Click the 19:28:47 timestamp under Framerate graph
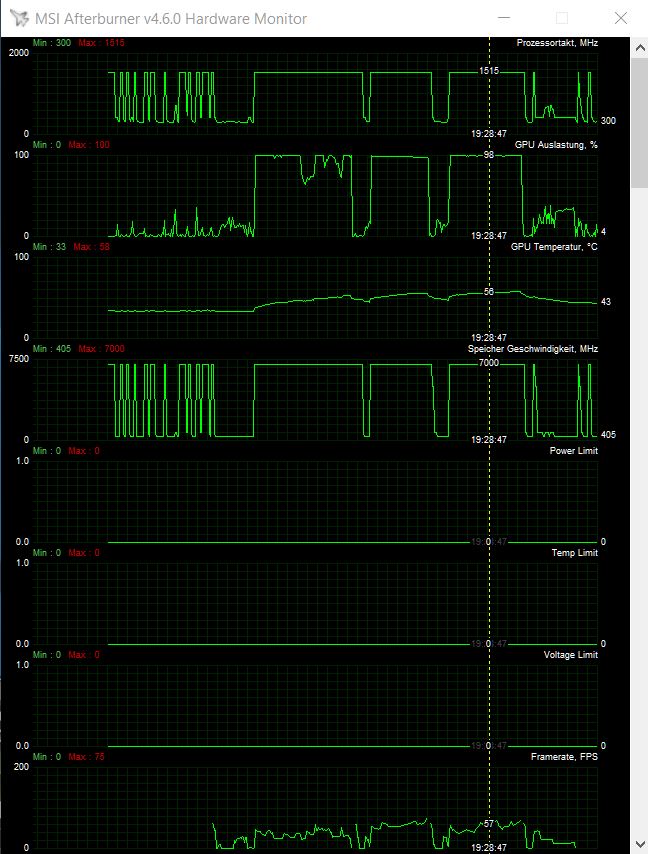This screenshot has width=648, height=854. tap(488, 848)
